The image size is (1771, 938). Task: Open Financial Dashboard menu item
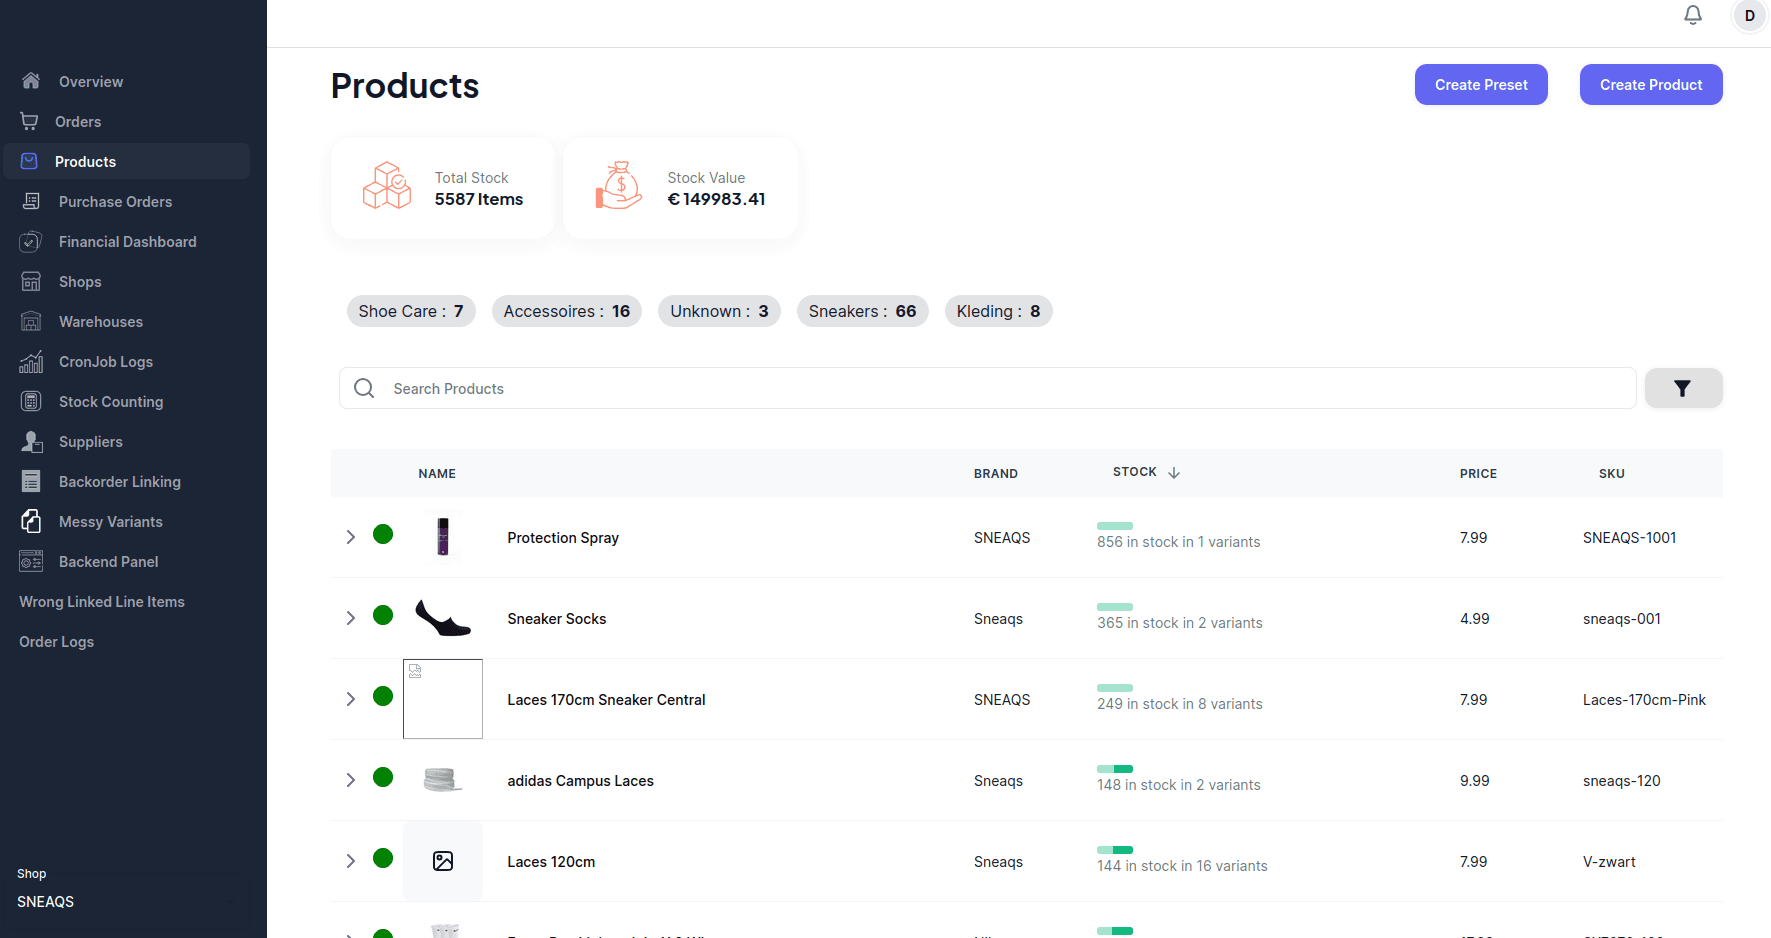(x=127, y=241)
